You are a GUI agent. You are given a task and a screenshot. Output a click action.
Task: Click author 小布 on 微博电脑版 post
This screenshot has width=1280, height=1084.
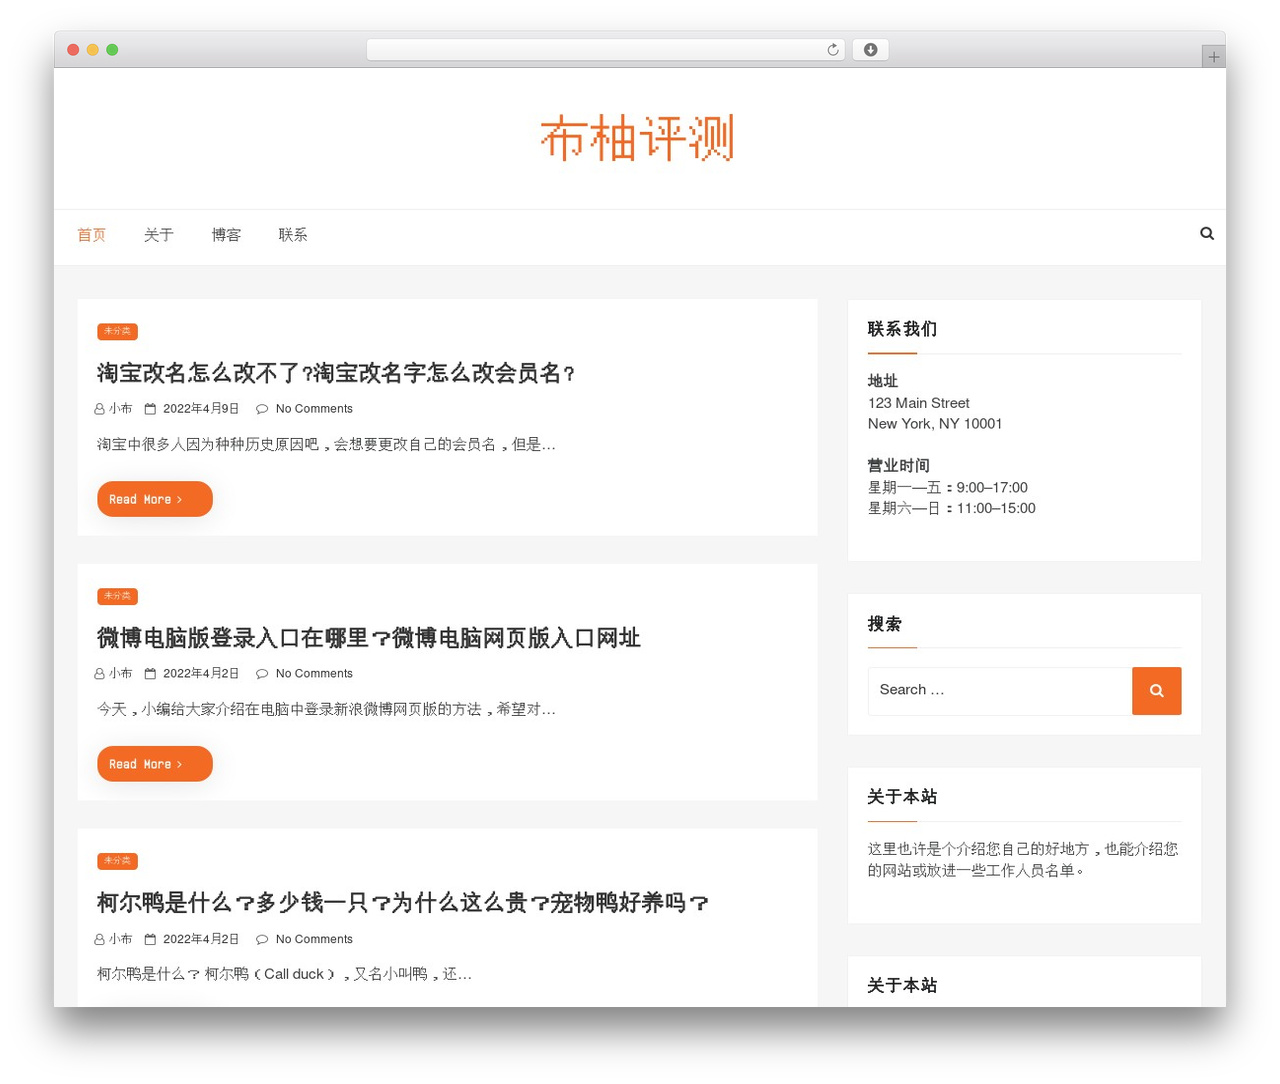(120, 674)
